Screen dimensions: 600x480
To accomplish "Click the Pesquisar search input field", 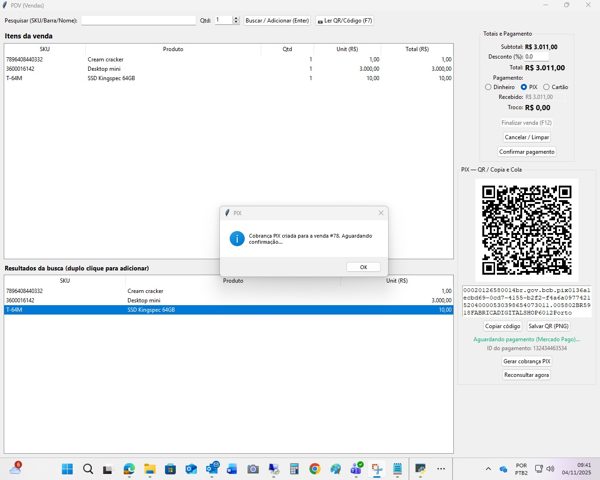I will pos(138,20).
